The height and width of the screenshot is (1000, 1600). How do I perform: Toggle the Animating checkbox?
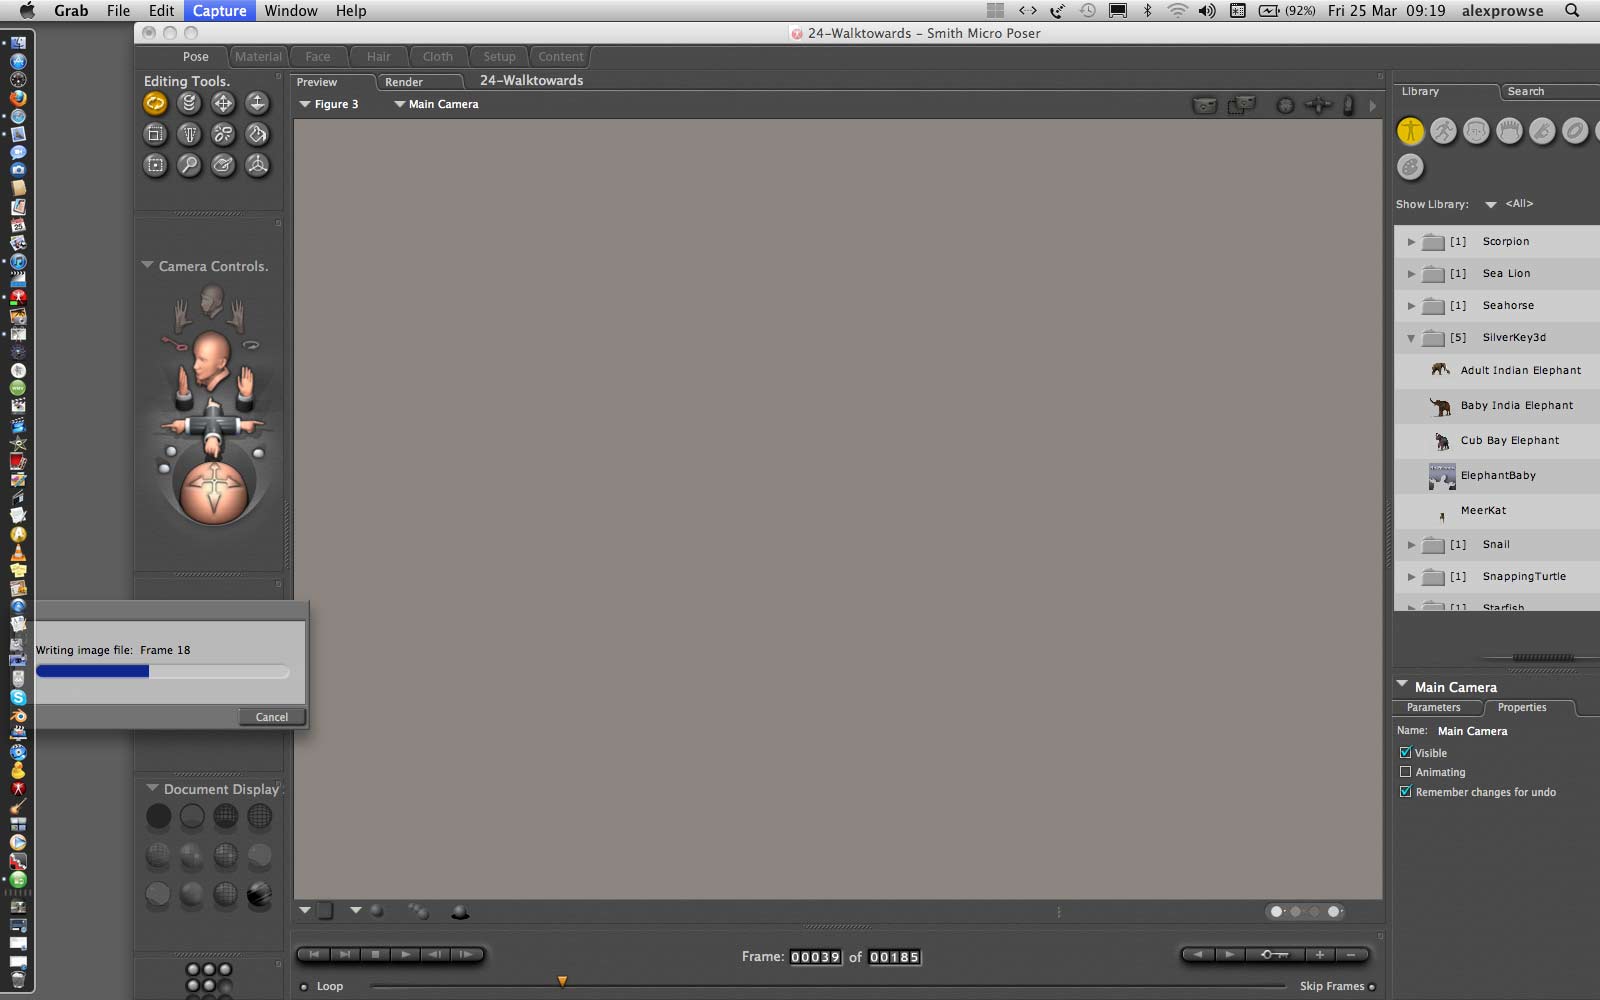click(x=1405, y=772)
